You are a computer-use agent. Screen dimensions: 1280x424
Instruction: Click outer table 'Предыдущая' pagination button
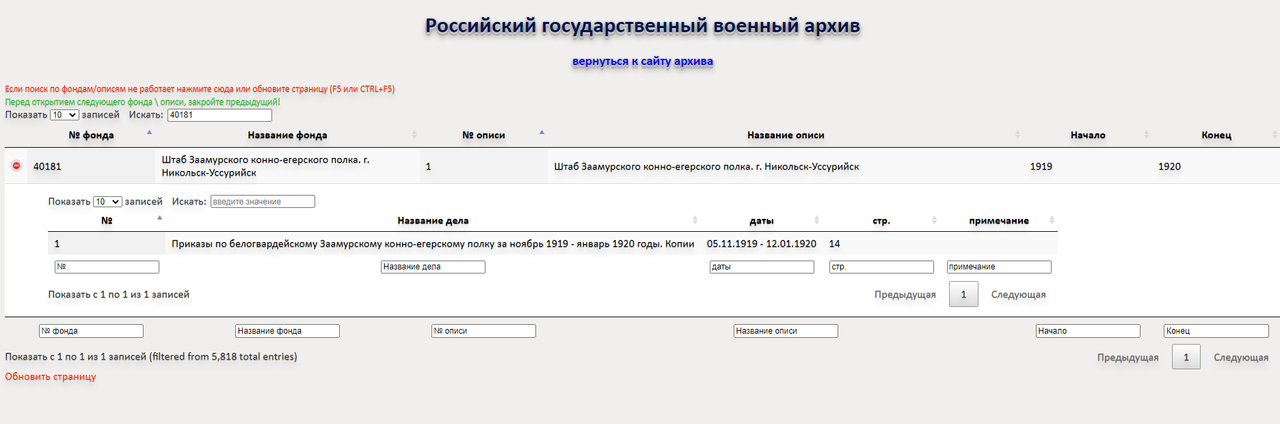pyautogui.click(x=1128, y=358)
